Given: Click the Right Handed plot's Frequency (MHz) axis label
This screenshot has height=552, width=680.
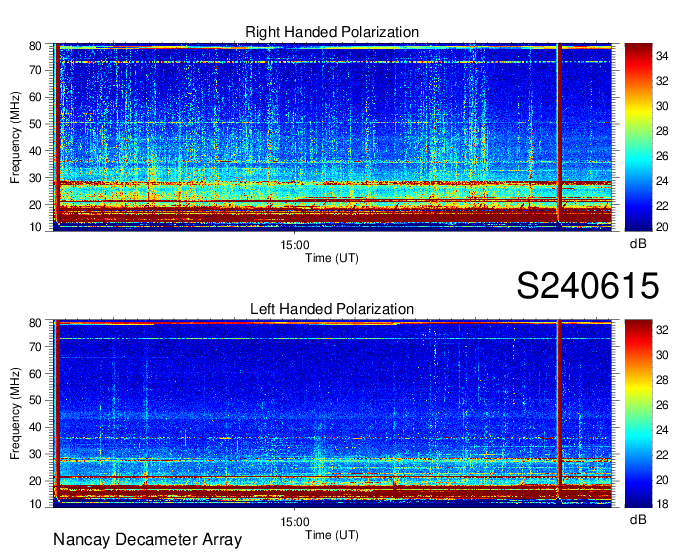Looking at the screenshot, I should (15, 137).
